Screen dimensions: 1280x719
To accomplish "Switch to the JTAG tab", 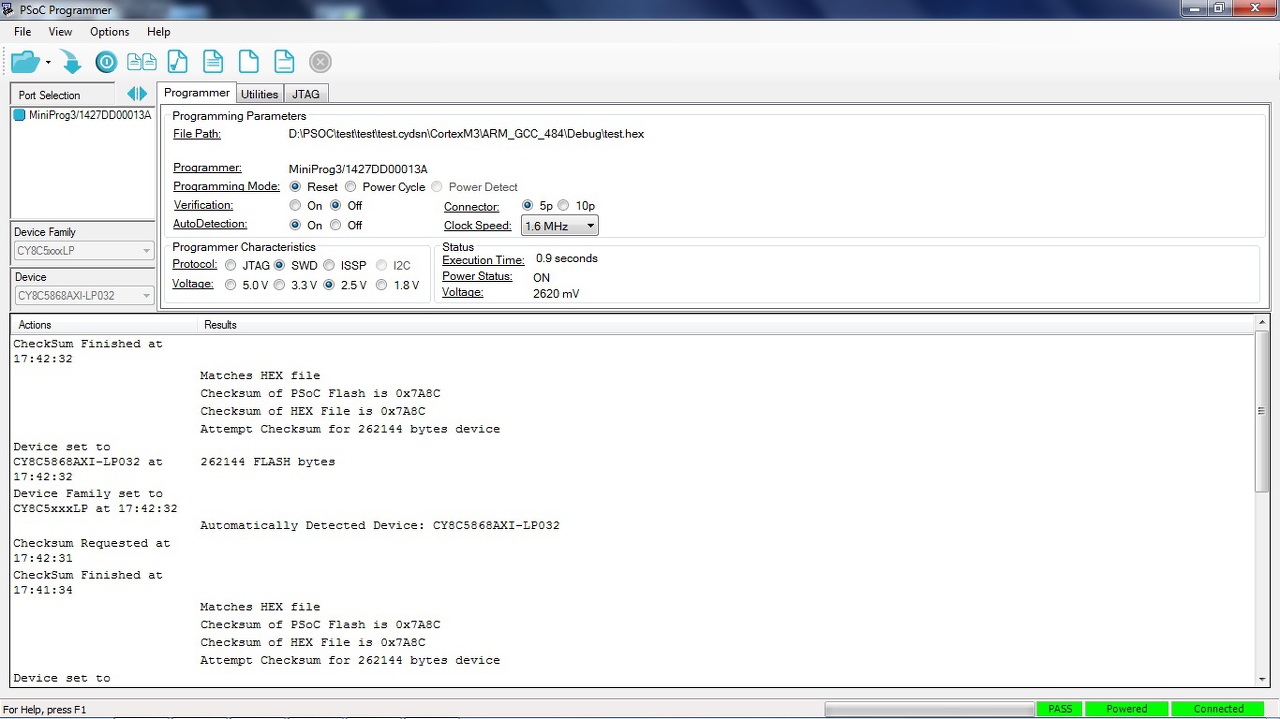I will 306,94.
